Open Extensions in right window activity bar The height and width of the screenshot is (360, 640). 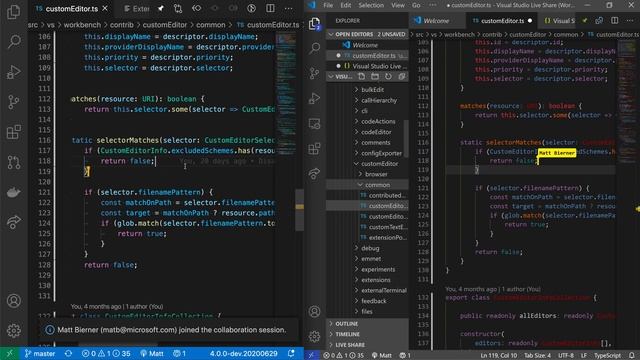click(x=314, y=149)
